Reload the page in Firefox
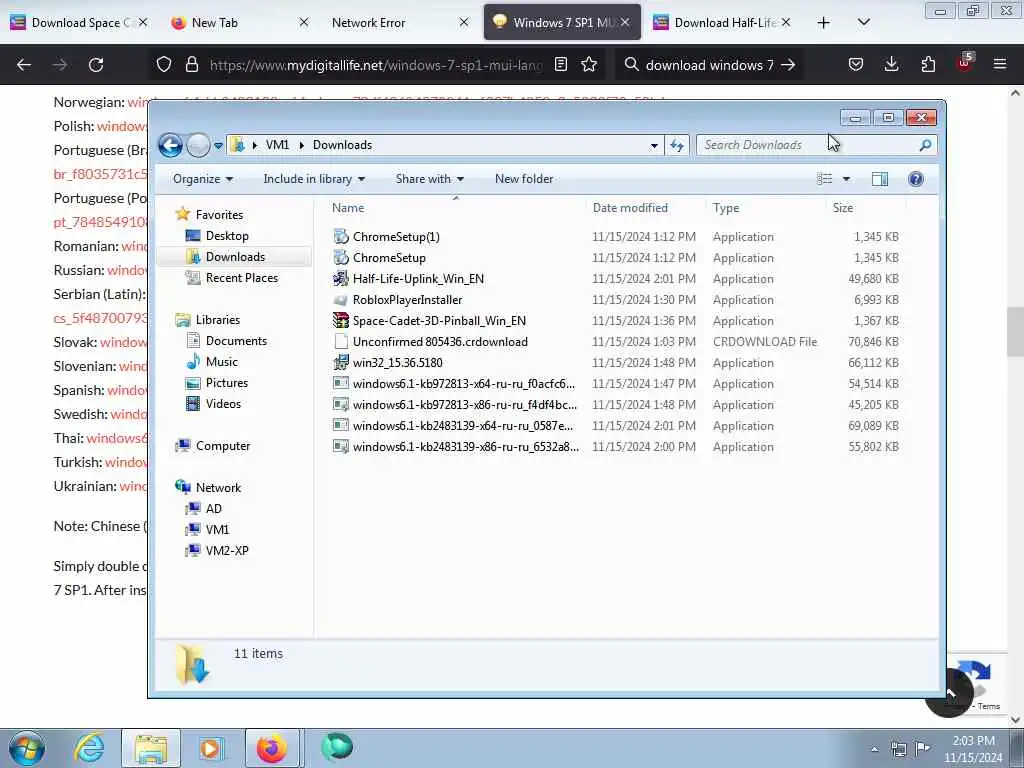This screenshot has width=1024, height=768. click(x=96, y=65)
